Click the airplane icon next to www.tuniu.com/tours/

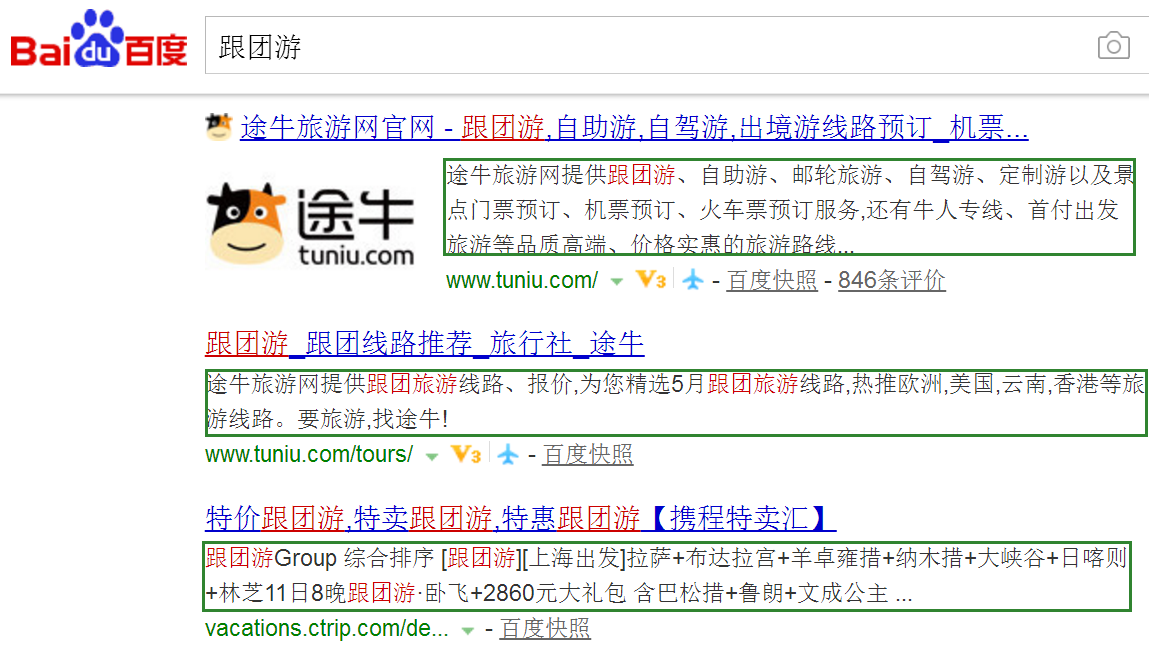click(509, 455)
